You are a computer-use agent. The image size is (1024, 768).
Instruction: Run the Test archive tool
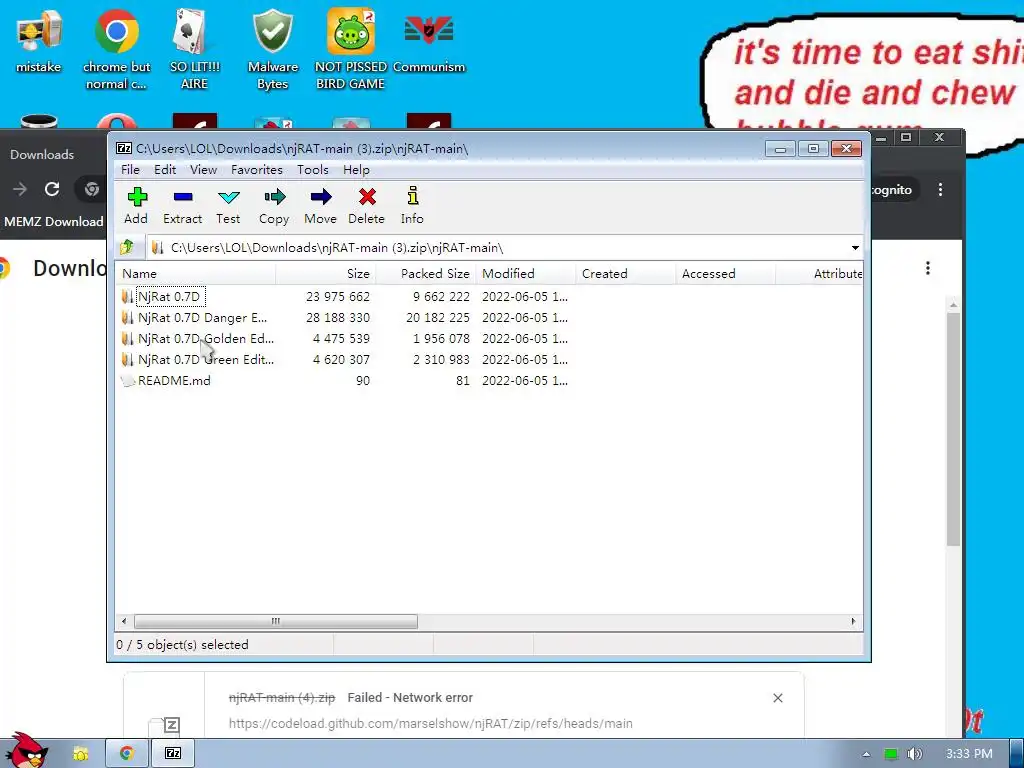(228, 205)
